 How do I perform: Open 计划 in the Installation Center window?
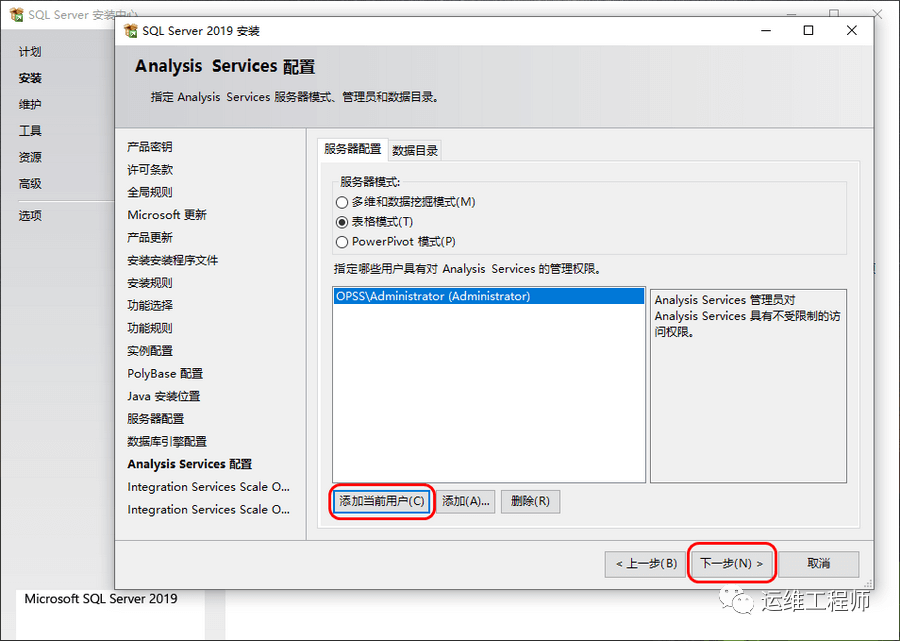pyautogui.click(x=30, y=52)
